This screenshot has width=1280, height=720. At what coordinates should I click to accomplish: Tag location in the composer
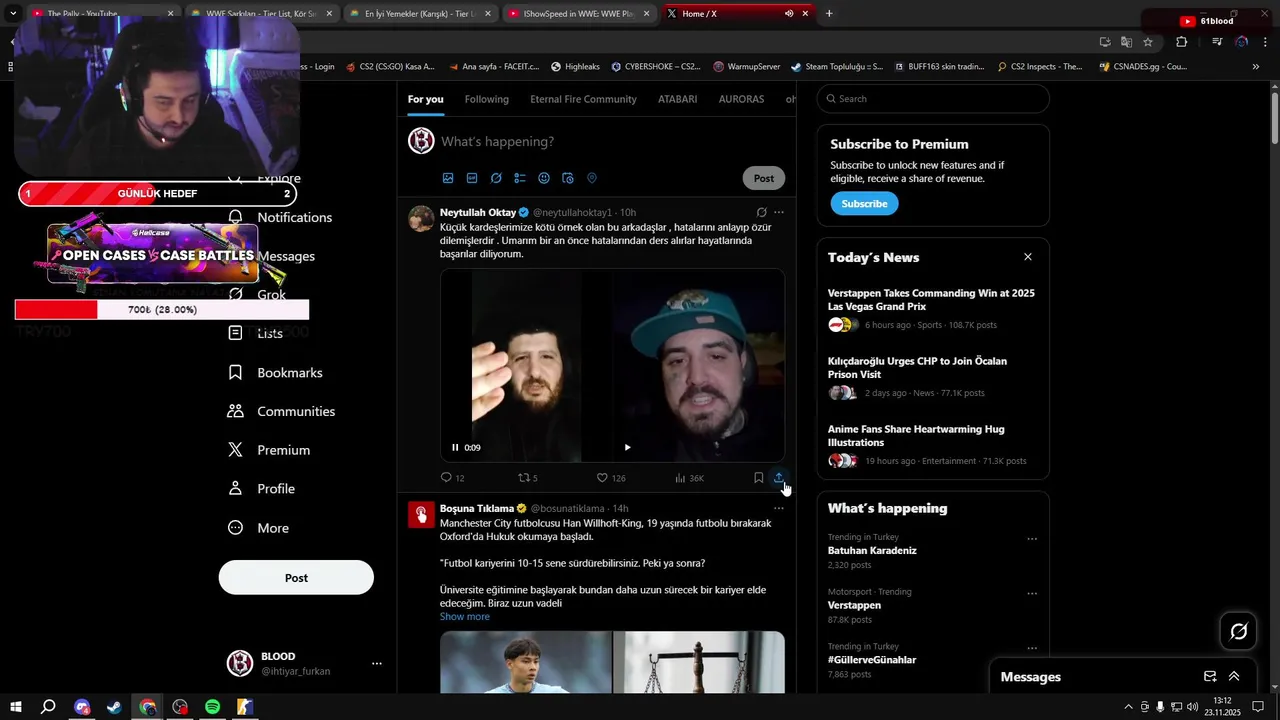[x=592, y=178]
